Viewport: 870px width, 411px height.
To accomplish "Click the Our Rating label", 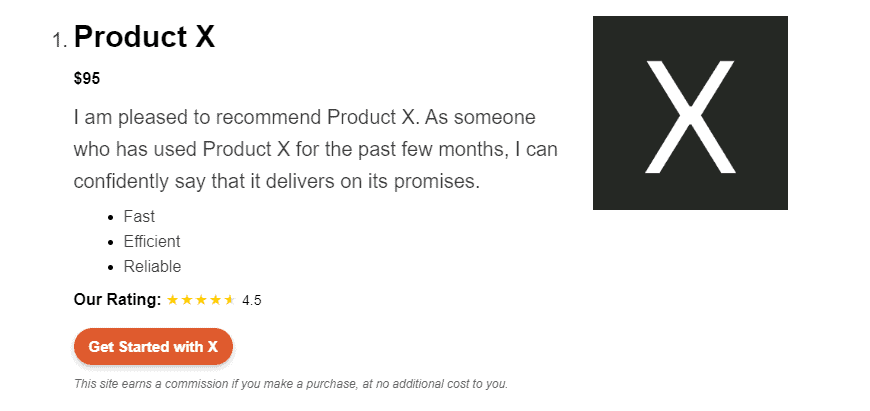I will coord(117,299).
